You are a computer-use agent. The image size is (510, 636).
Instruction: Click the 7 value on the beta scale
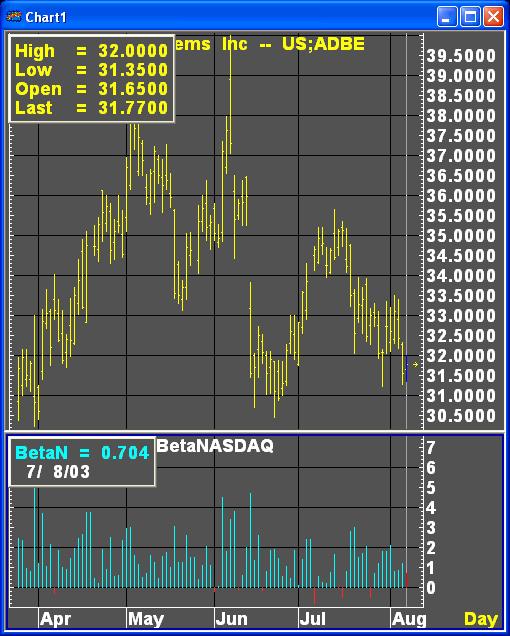click(431, 448)
